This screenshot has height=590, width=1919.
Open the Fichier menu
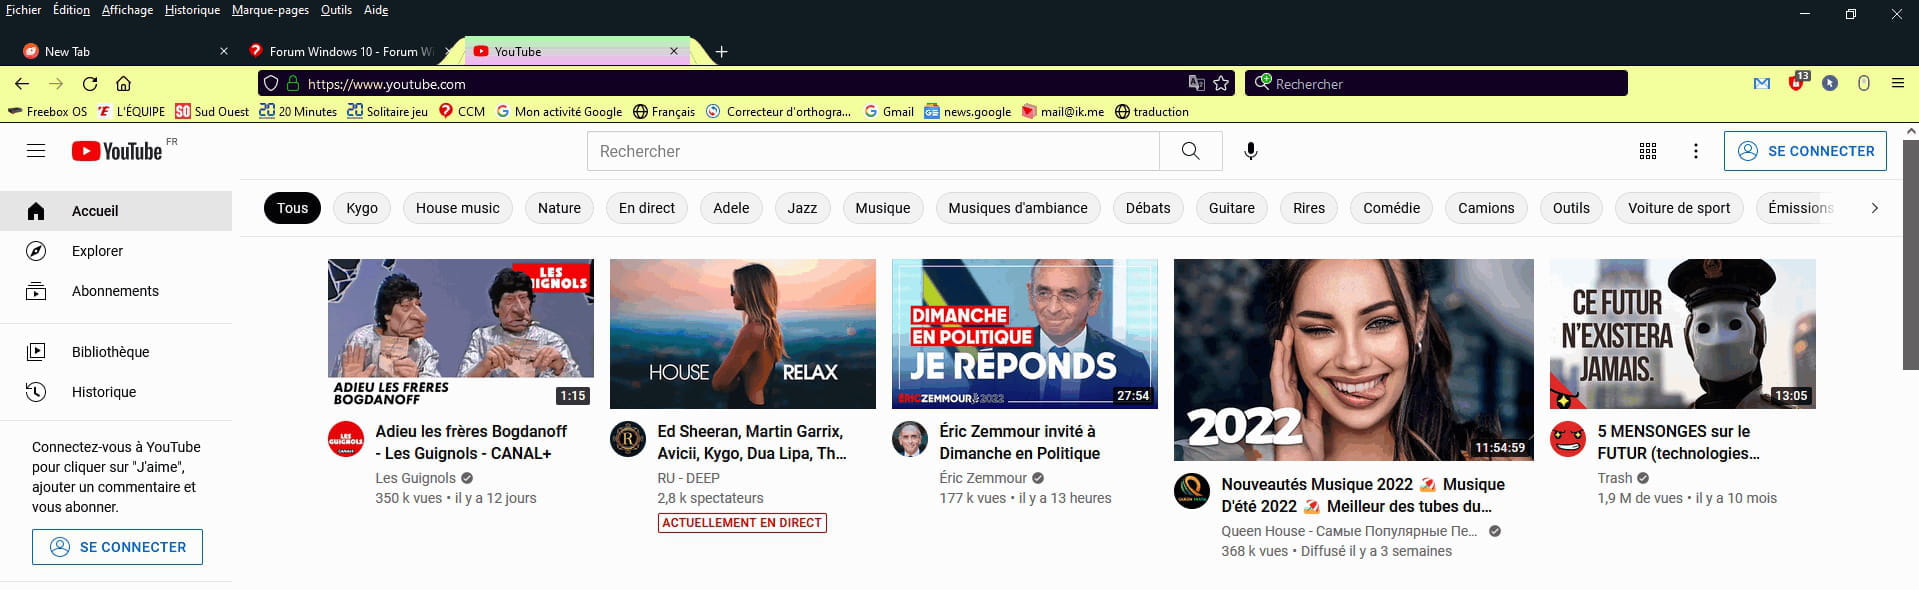[x=24, y=10]
